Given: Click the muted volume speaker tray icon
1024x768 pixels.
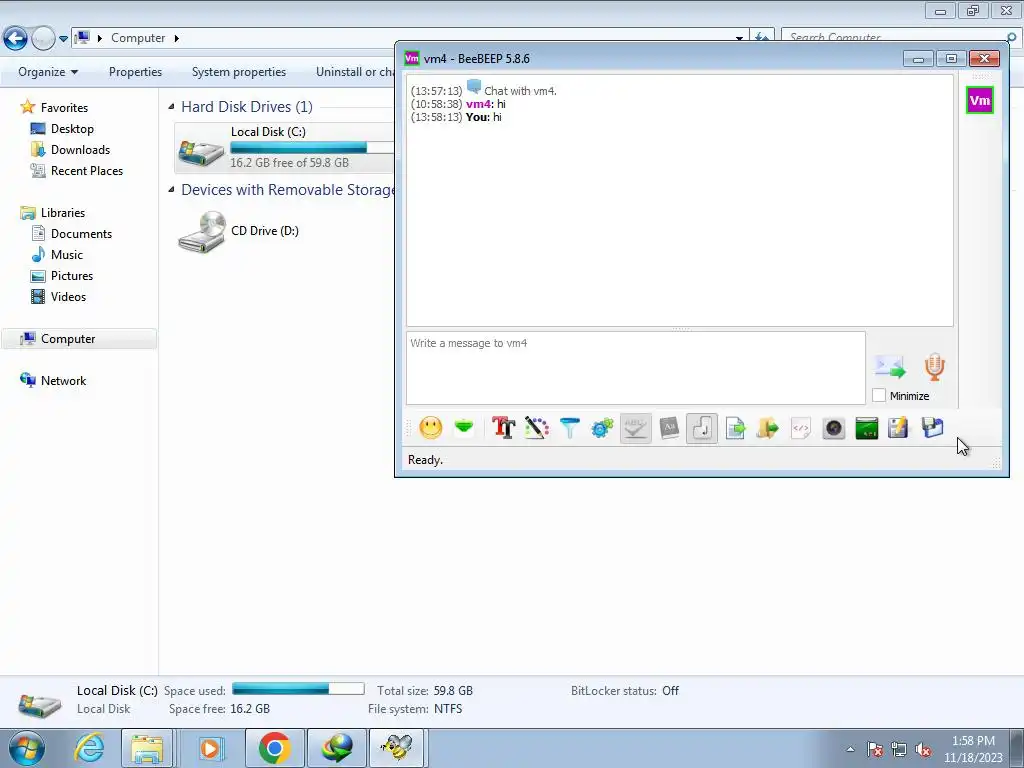Looking at the screenshot, I should coord(923,750).
